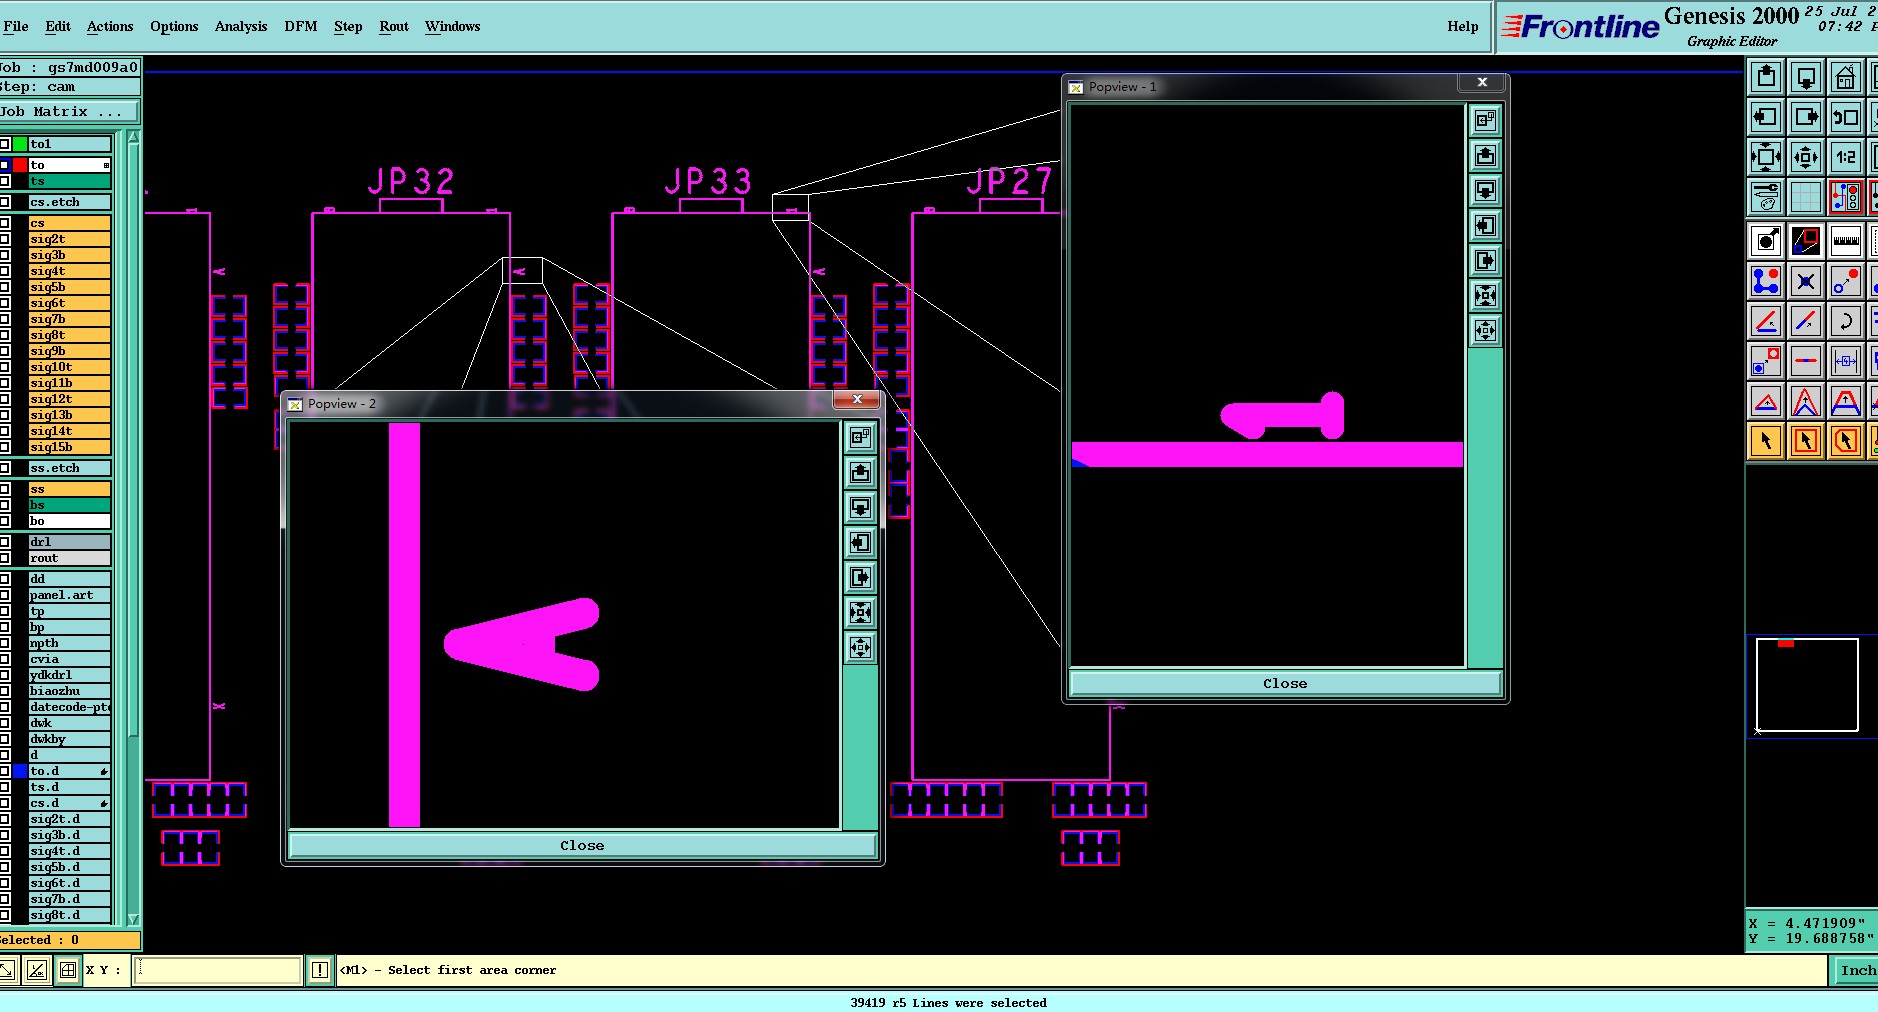Open the Inch units selector
This screenshot has height=1012, width=1878.
[1857, 970]
